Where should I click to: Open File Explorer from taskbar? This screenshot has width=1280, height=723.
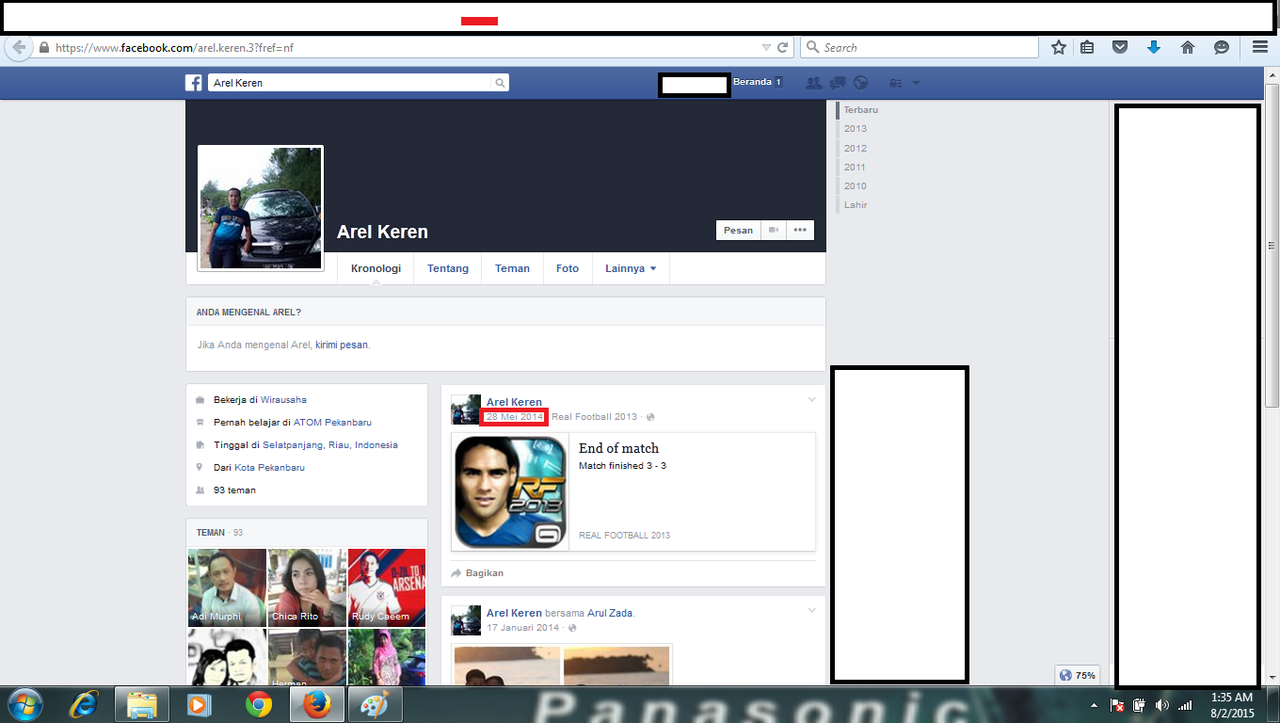pos(142,705)
